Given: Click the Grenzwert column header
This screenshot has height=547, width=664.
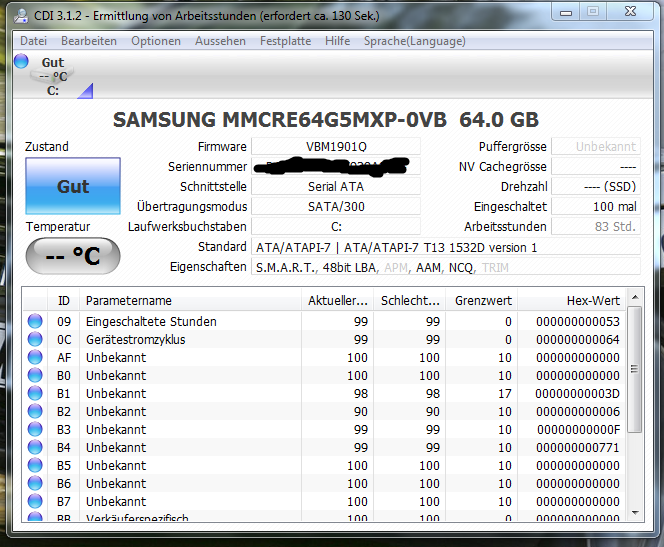Looking at the screenshot, I should 482,301.
